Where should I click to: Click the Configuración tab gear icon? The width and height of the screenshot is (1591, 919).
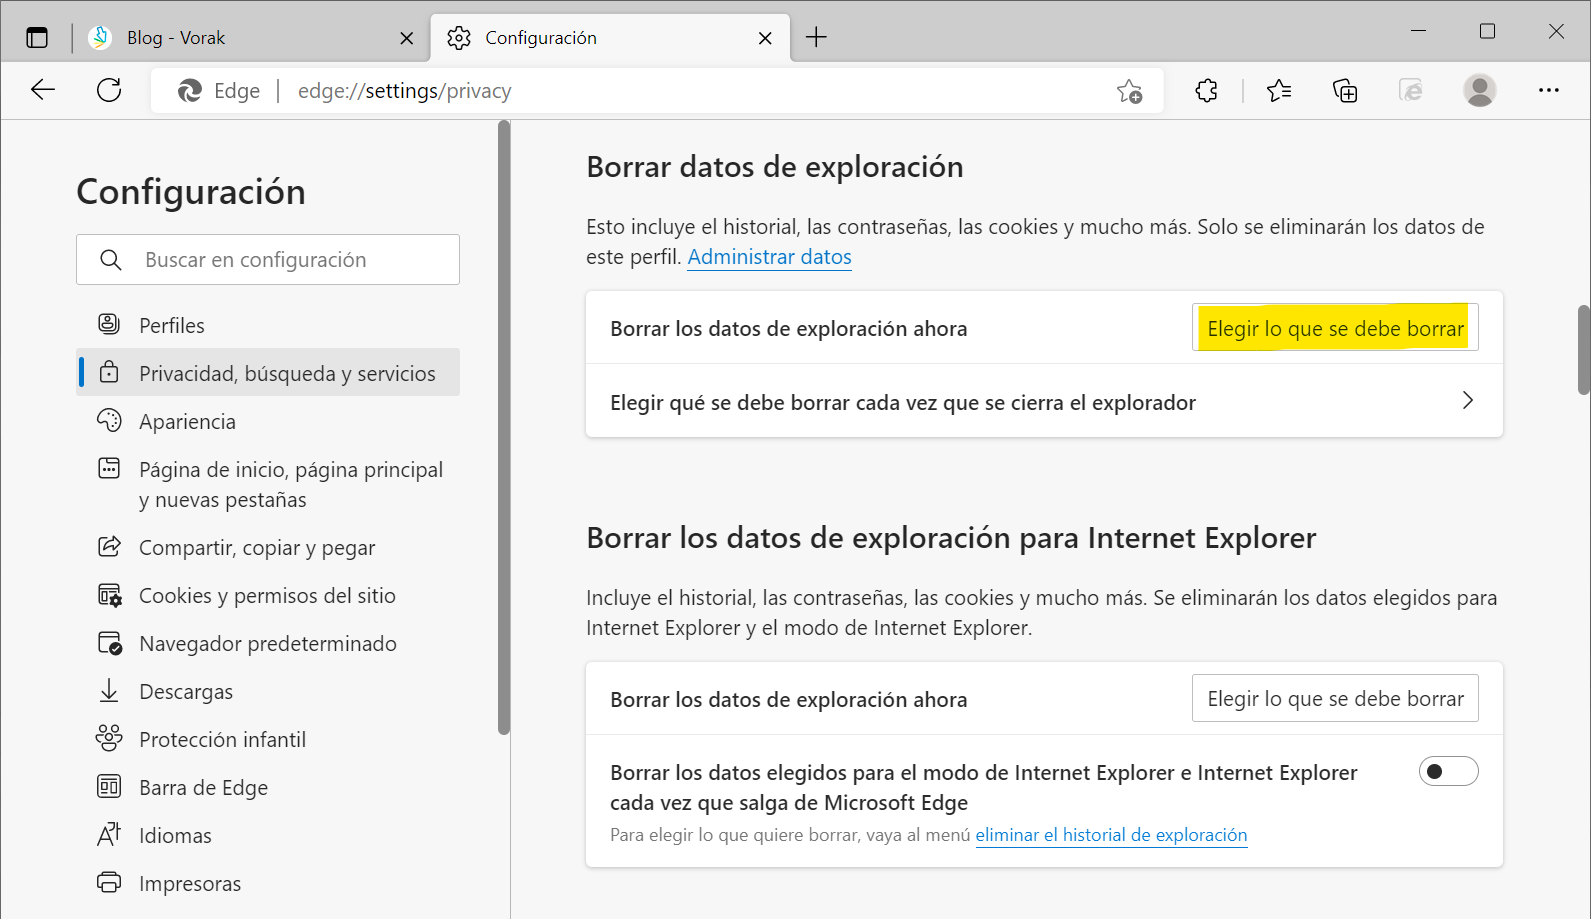click(x=459, y=38)
